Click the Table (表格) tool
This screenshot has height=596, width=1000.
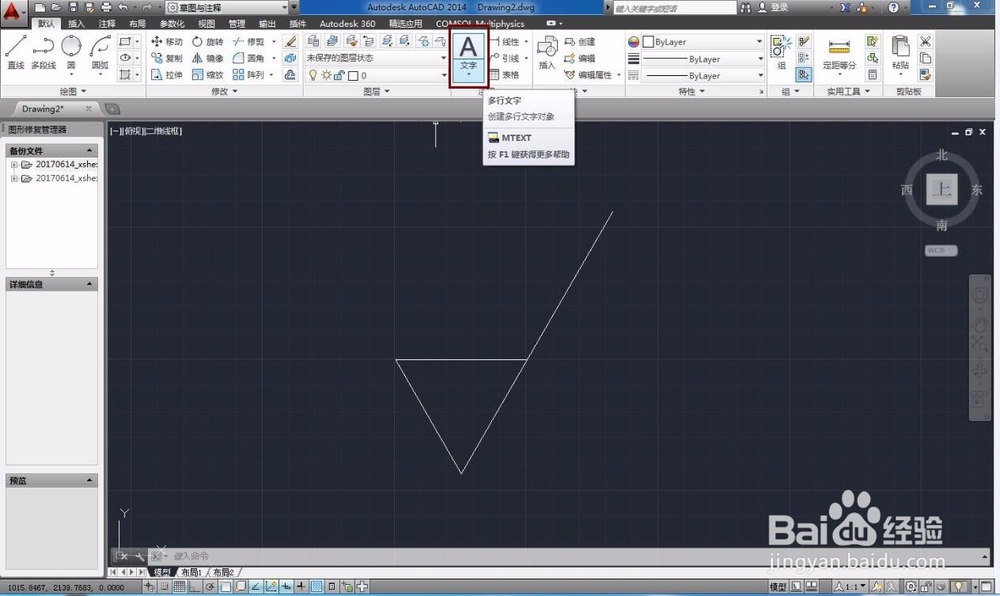point(504,75)
